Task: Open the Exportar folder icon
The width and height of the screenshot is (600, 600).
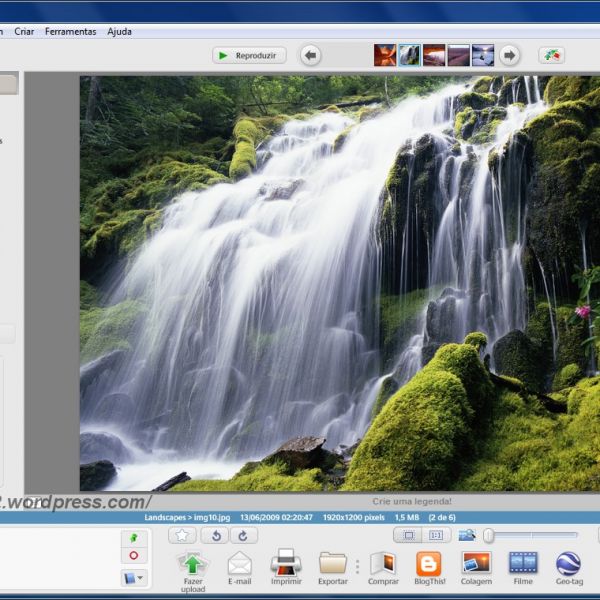Action: coord(332,564)
